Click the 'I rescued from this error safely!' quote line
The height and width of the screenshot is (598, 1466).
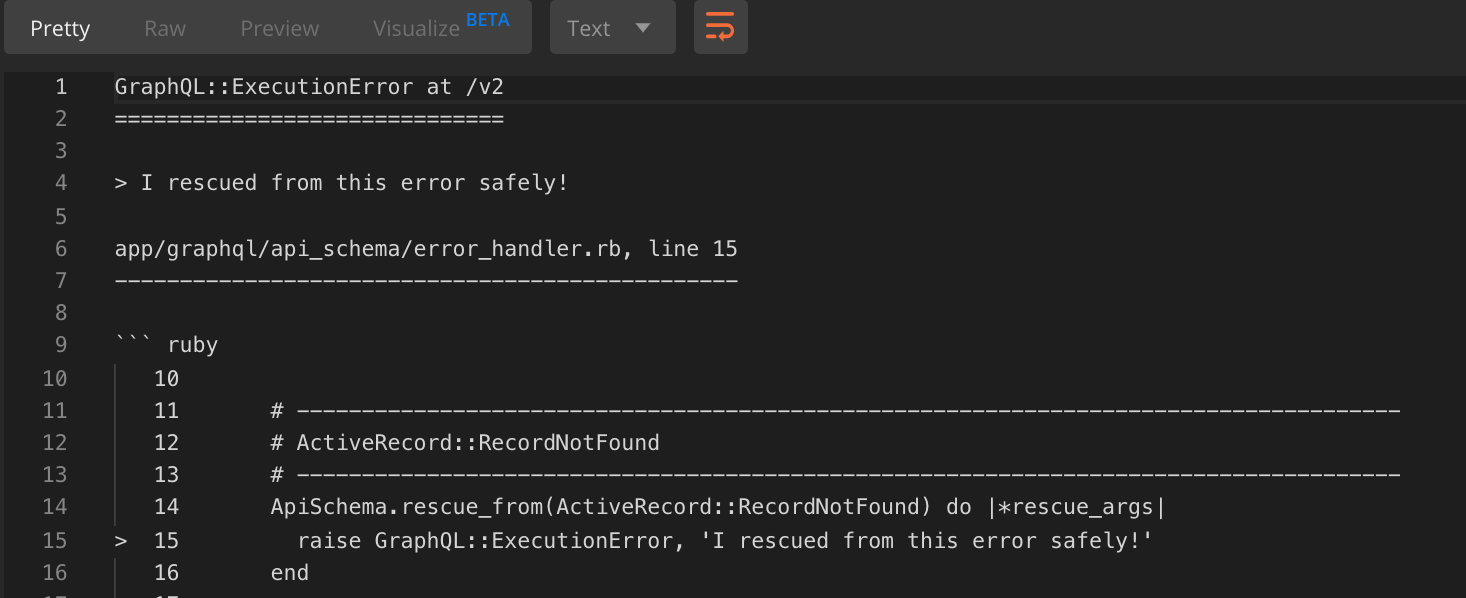click(341, 183)
